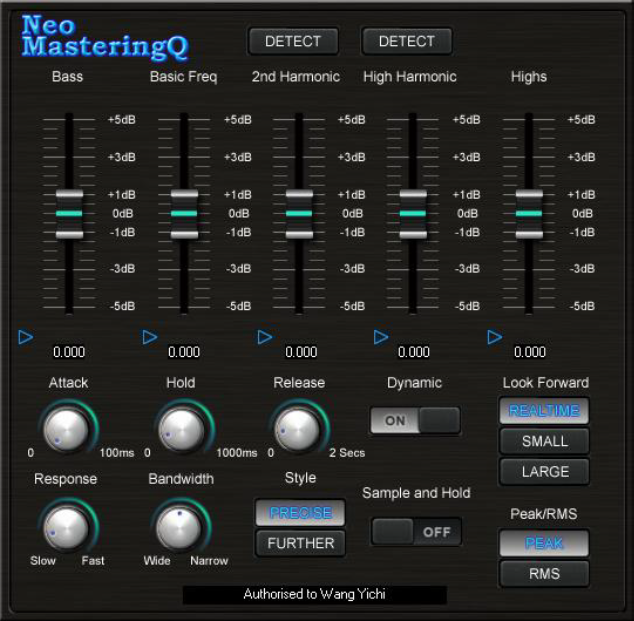
Task: Click the High Harmonic band label
Action: coord(410,77)
